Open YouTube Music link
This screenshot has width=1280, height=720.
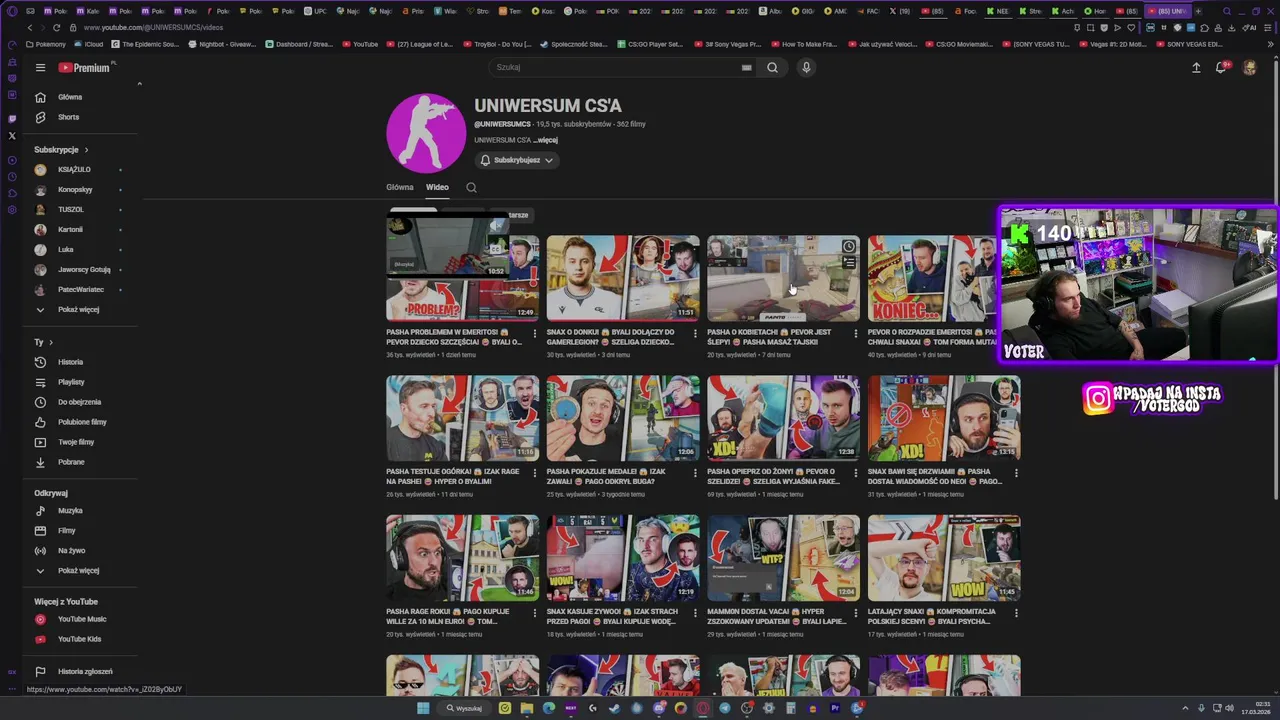point(82,619)
